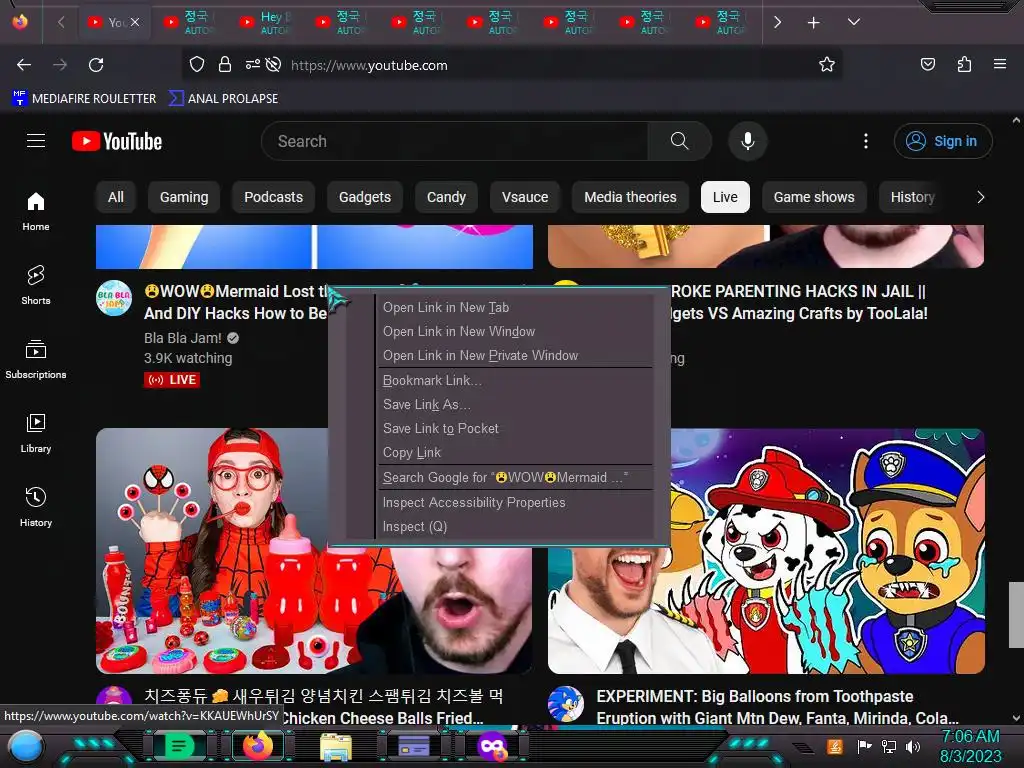Toggle YouTube guide hamburger menu
1024x768 pixels.
[x=36, y=141]
